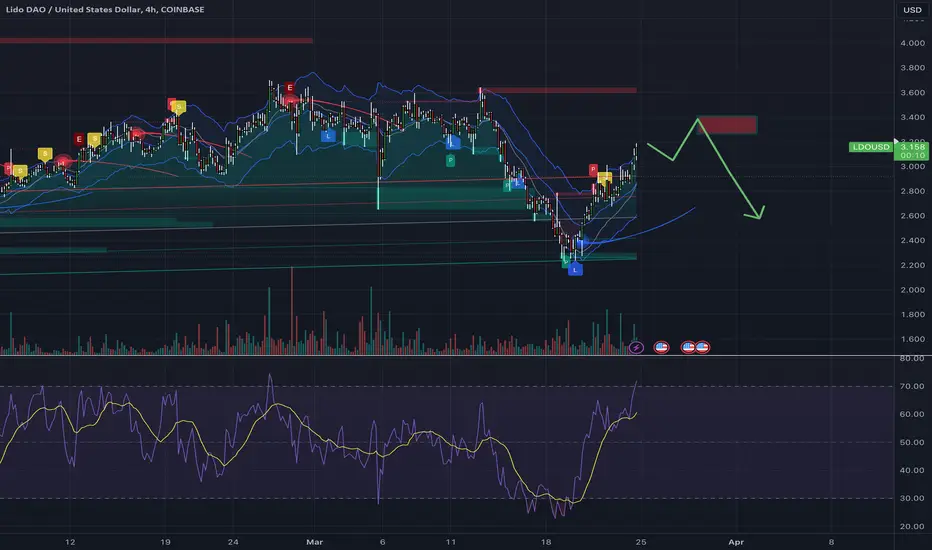This screenshot has height=550, width=932.
Task: Select the red supply zone rectangle
Action: (x=726, y=125)
